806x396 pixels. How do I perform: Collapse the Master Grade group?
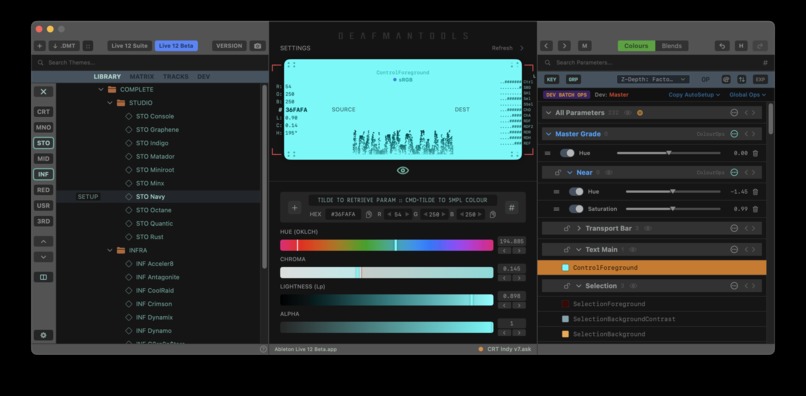(x=548, y=134)
